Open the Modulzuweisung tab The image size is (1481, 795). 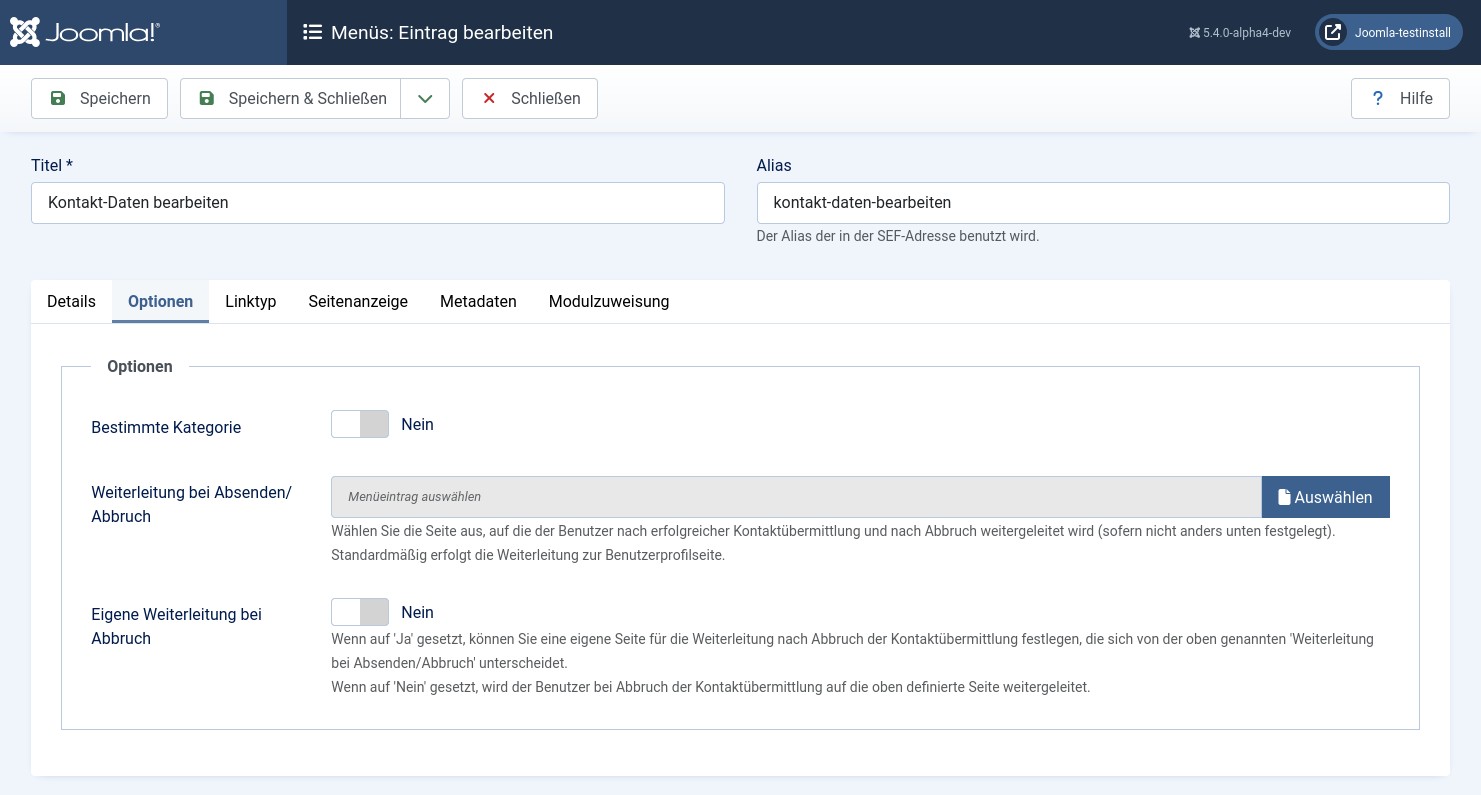(x=608, y=301)
